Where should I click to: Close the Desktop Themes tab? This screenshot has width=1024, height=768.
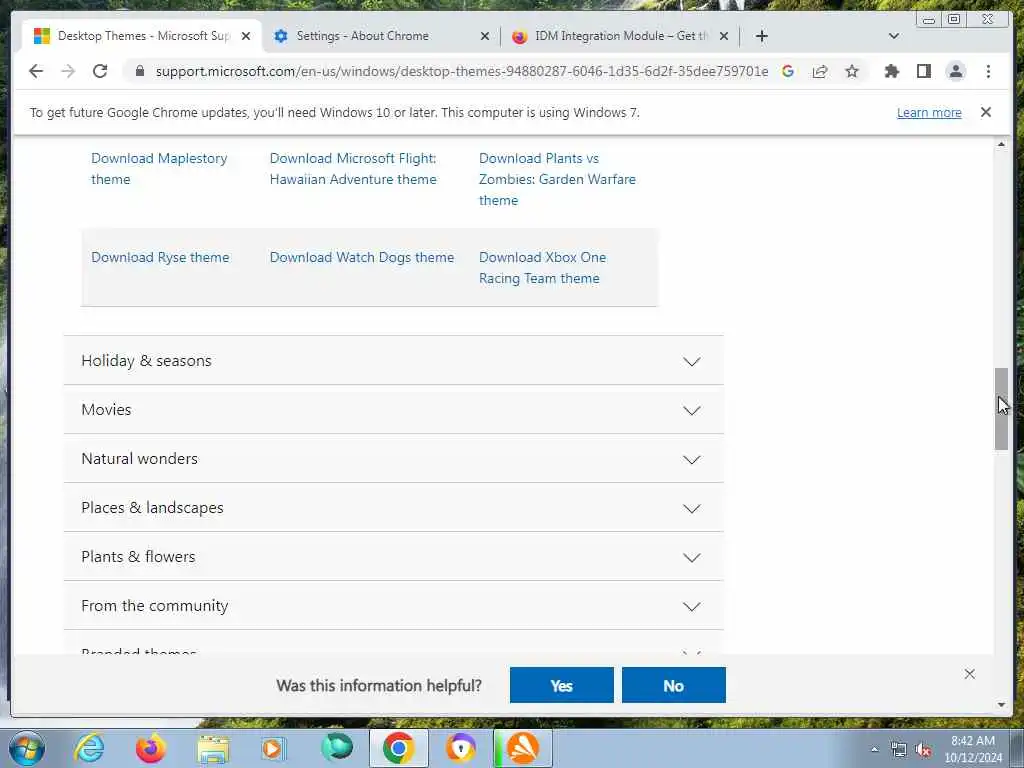pyautogui.click(x=246, y=36)
